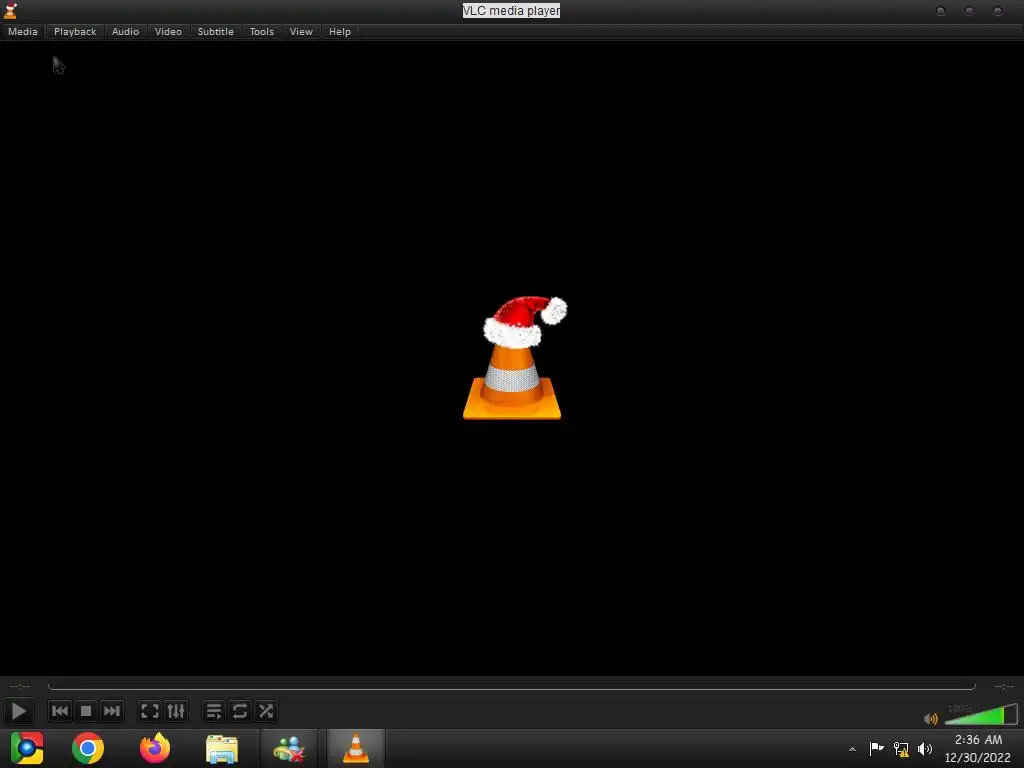The height and width of the screenshot is (768, 1024).
Task: Open system volume tray icon
Action: point(925,749)
